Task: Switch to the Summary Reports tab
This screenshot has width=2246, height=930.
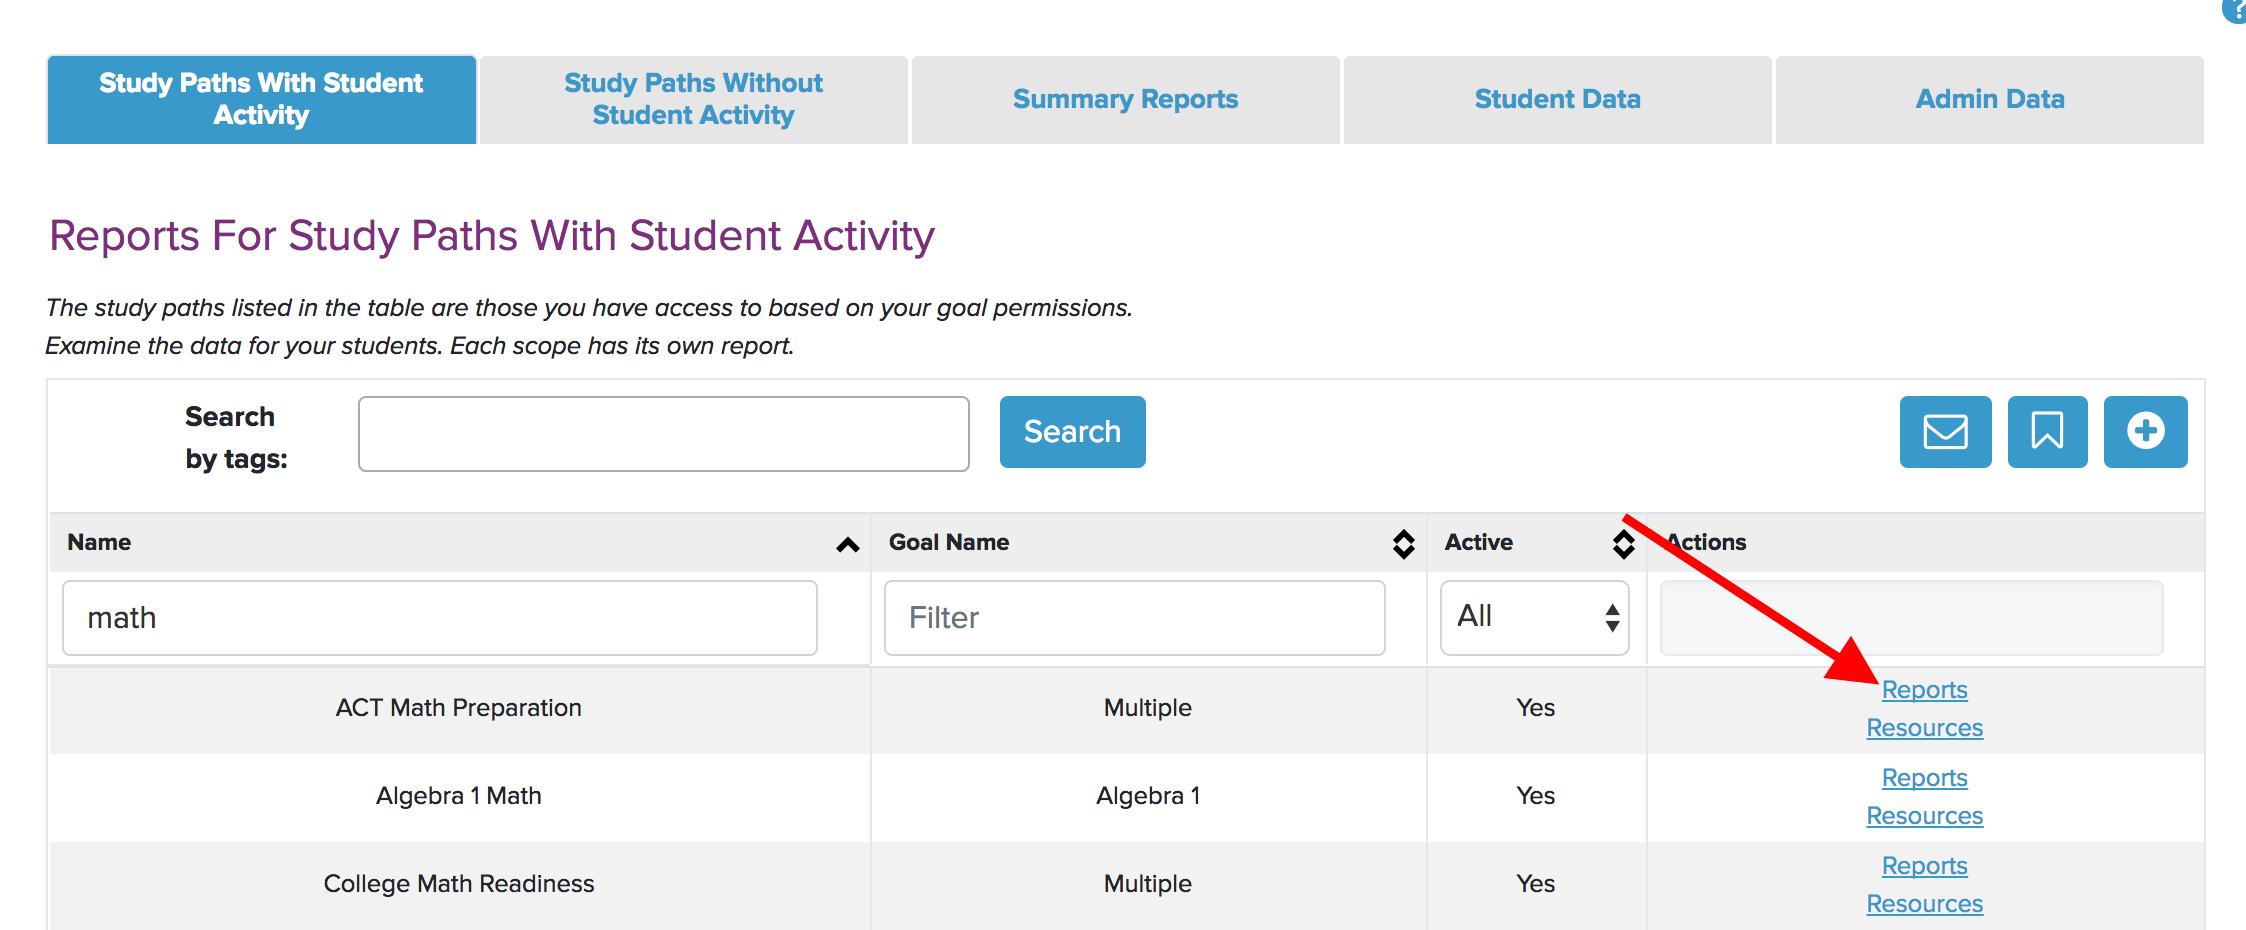Action: pos(1124,99)
